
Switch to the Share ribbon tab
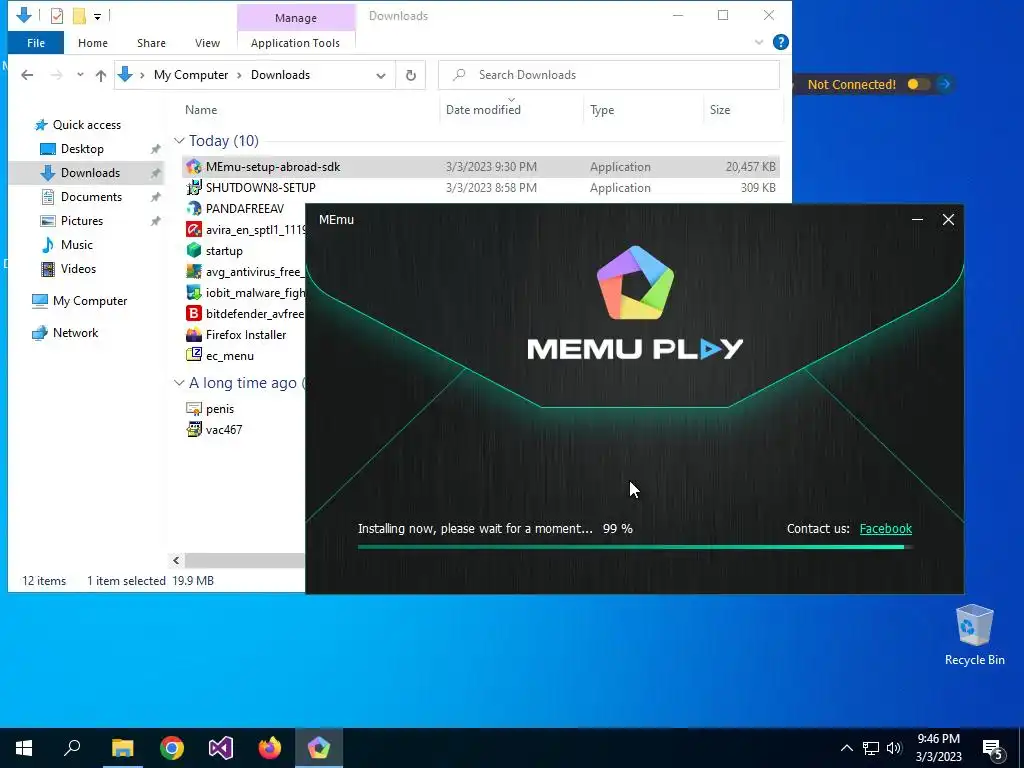point(151,43)
